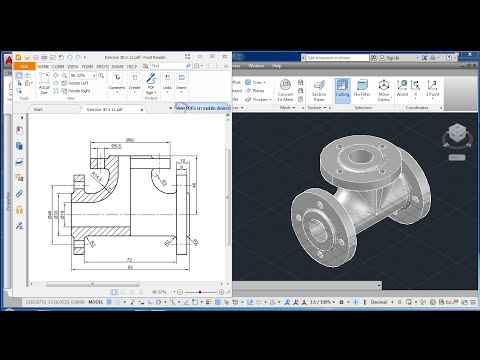This screenshot has height=360, width=480.
Task: Click Rotate Right in Foxit Reader
Action: tap(76, 91)
